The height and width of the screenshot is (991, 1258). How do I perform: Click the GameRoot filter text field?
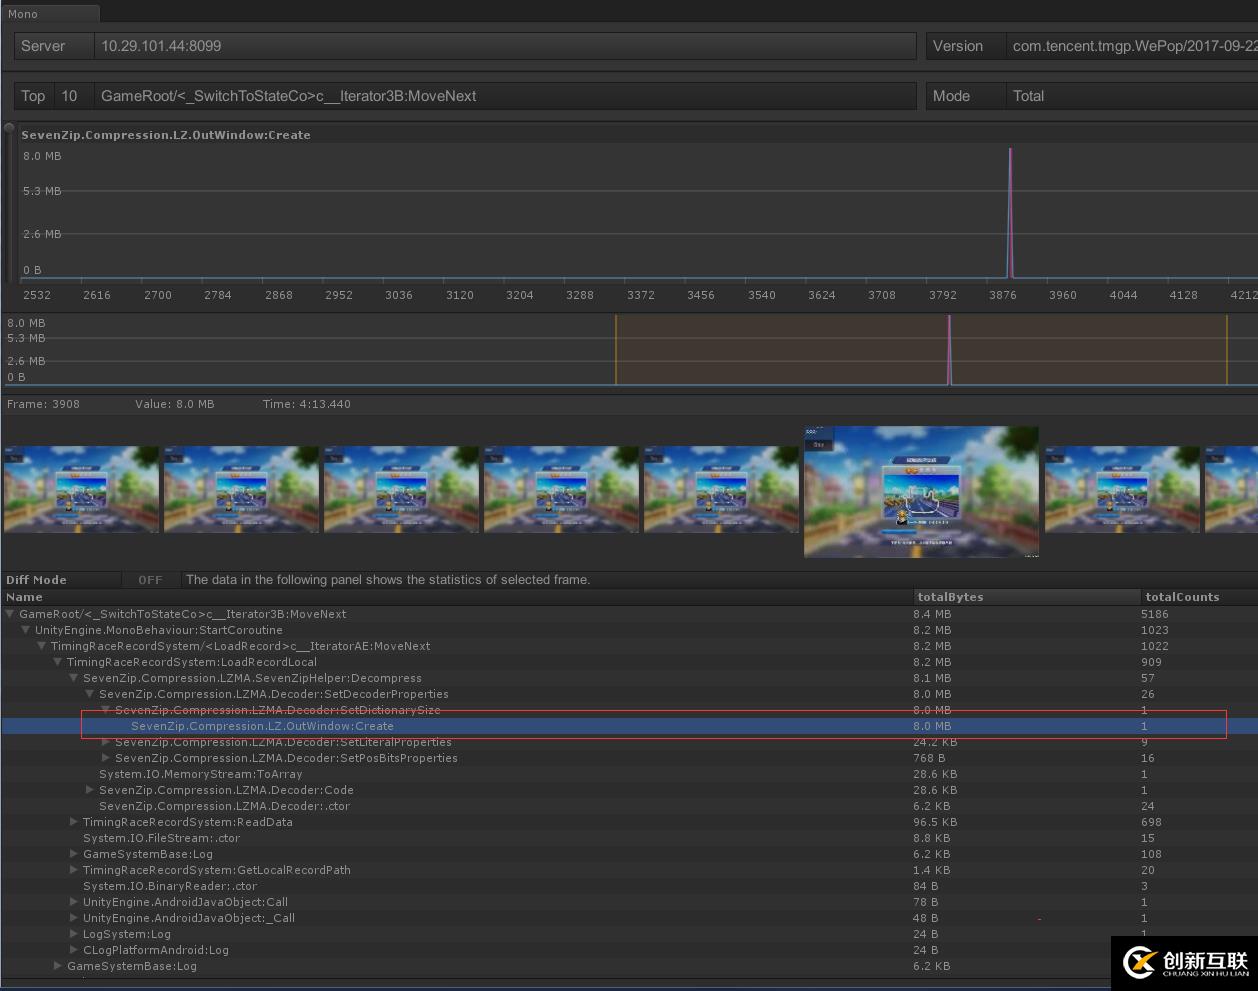pyautogui.click(x=506, y=96)
